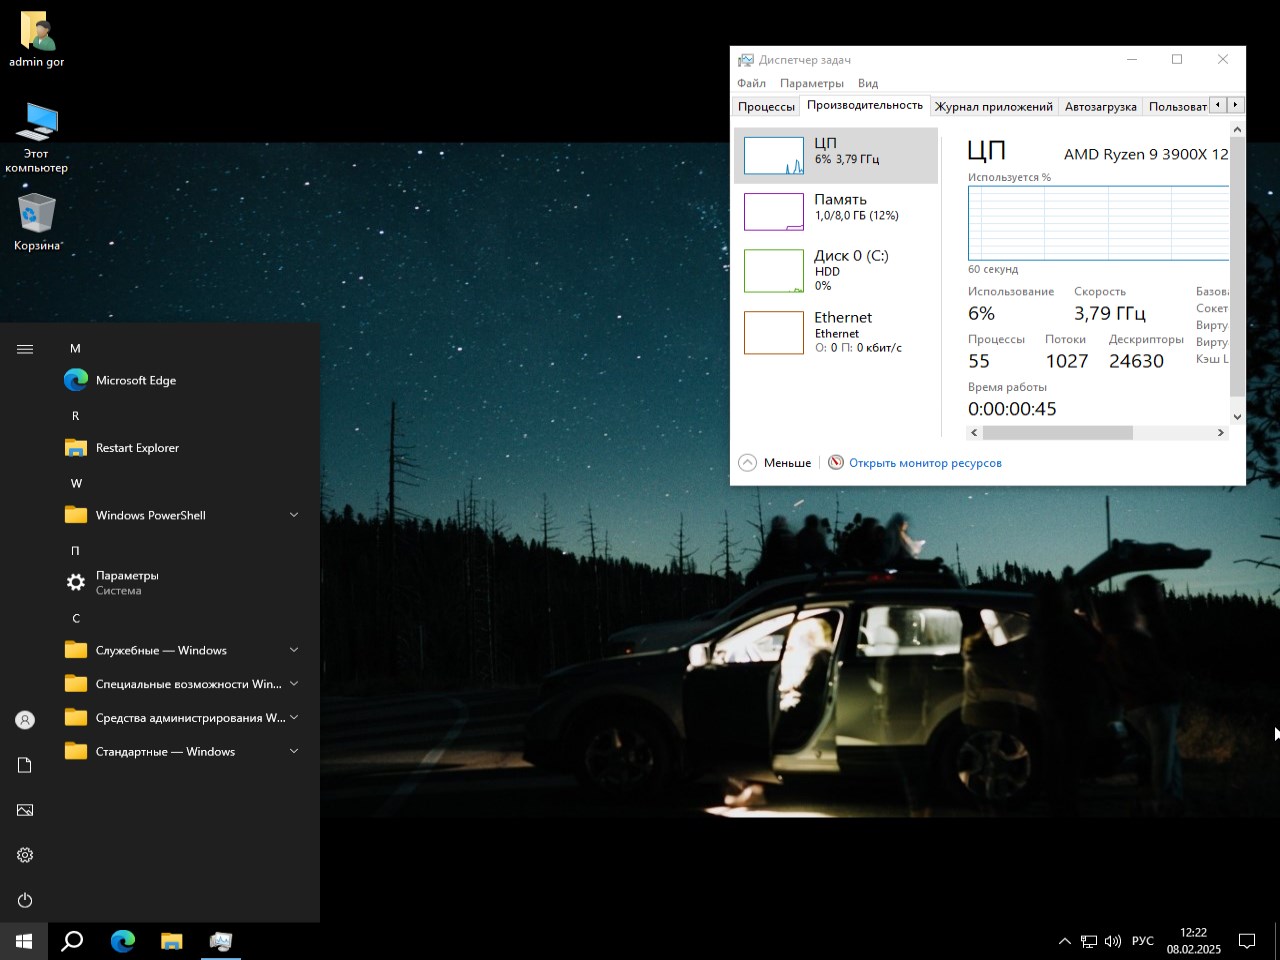Open the power button in Start menu

tap(24, 899)
